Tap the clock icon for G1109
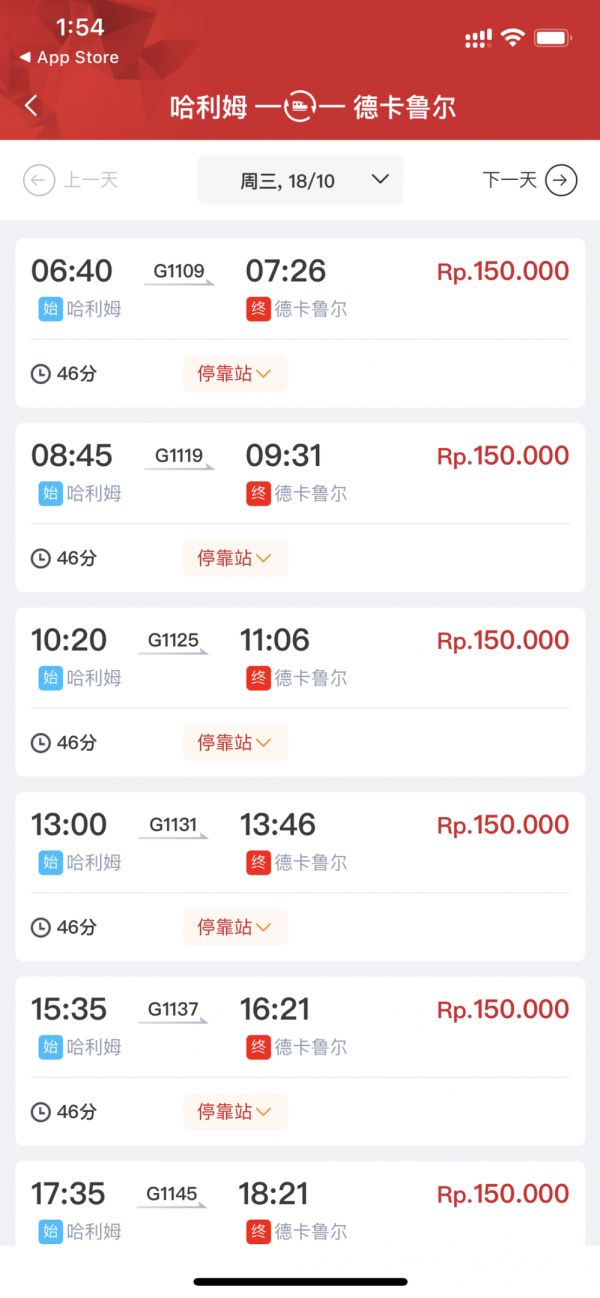600x1298 pixels. (41, 374)
